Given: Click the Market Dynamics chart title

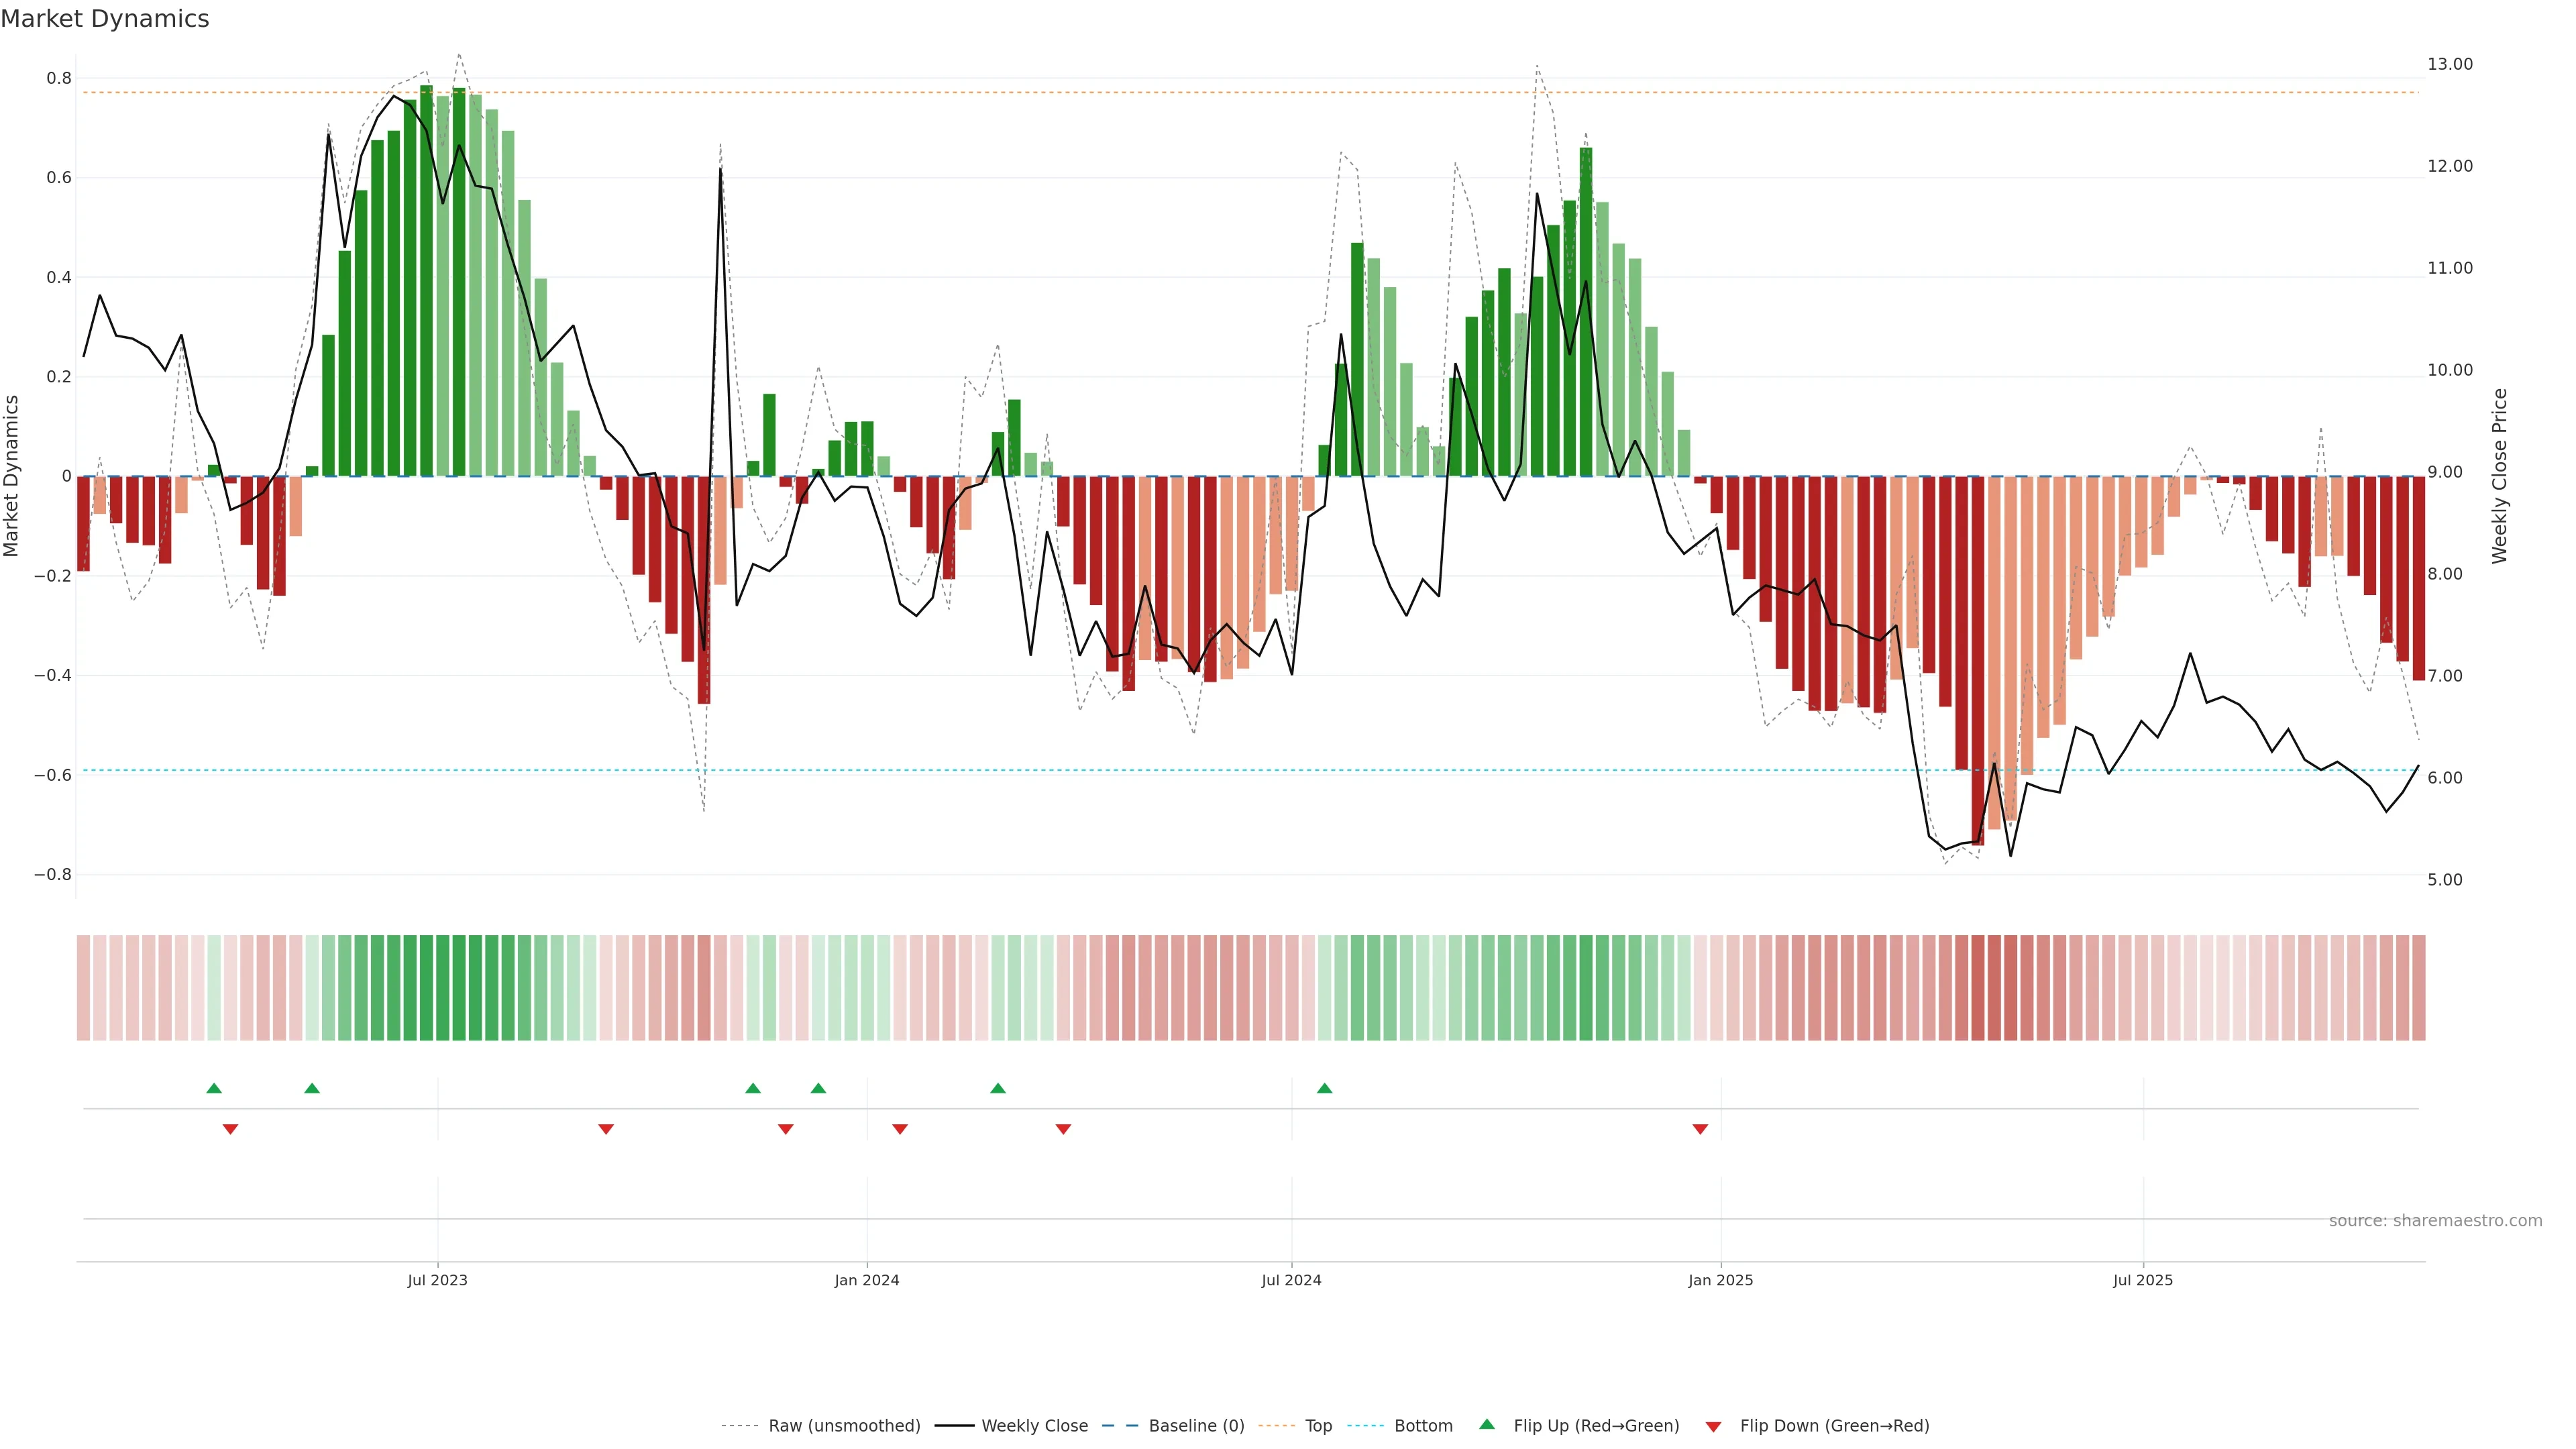Looking at the screenshot, I should click(x=105, y=19).
